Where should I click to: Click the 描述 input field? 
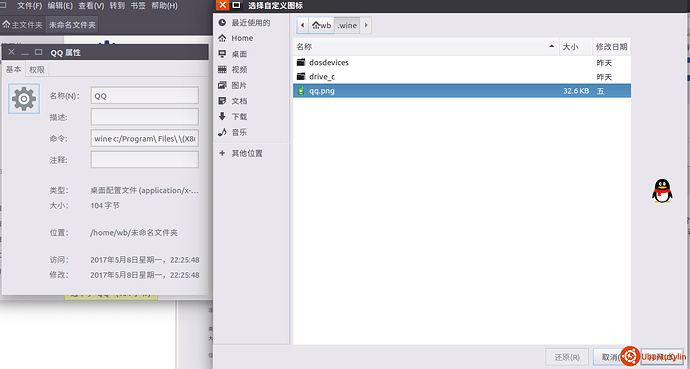tap(145, 117)
